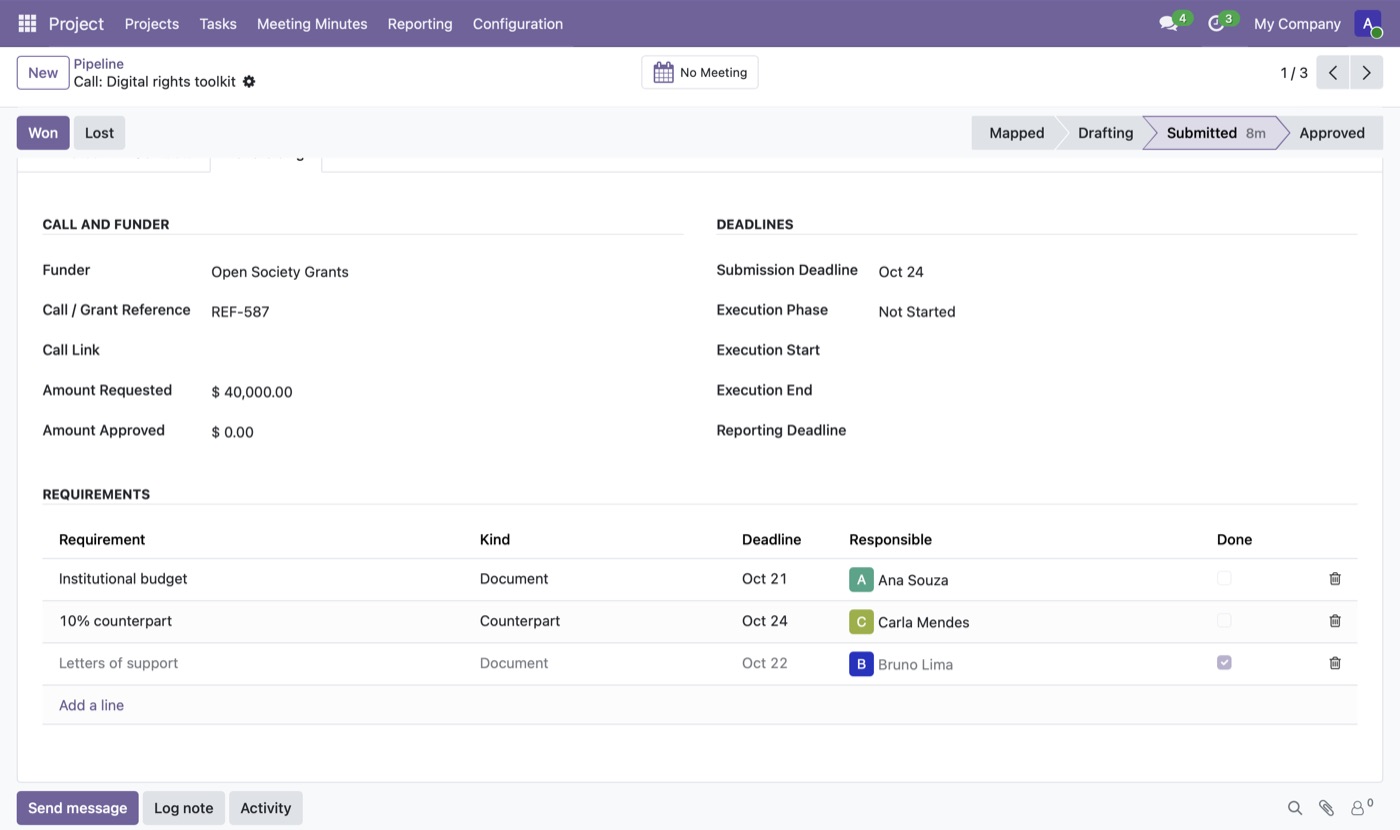Click the No Meeting calendar button
The image size is (1400, 830).
(x=700, y=72)
